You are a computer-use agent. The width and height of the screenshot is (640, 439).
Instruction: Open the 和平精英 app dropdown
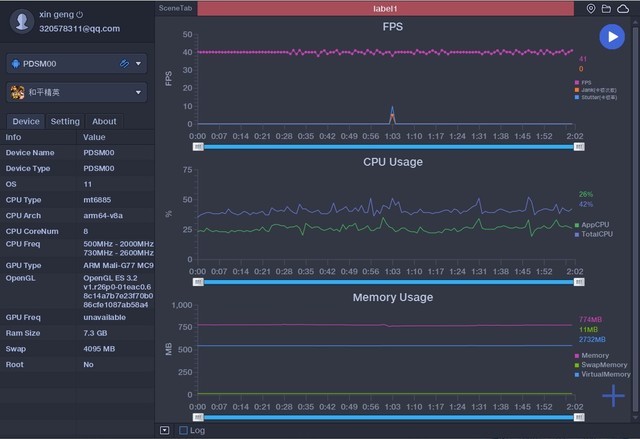139,93
